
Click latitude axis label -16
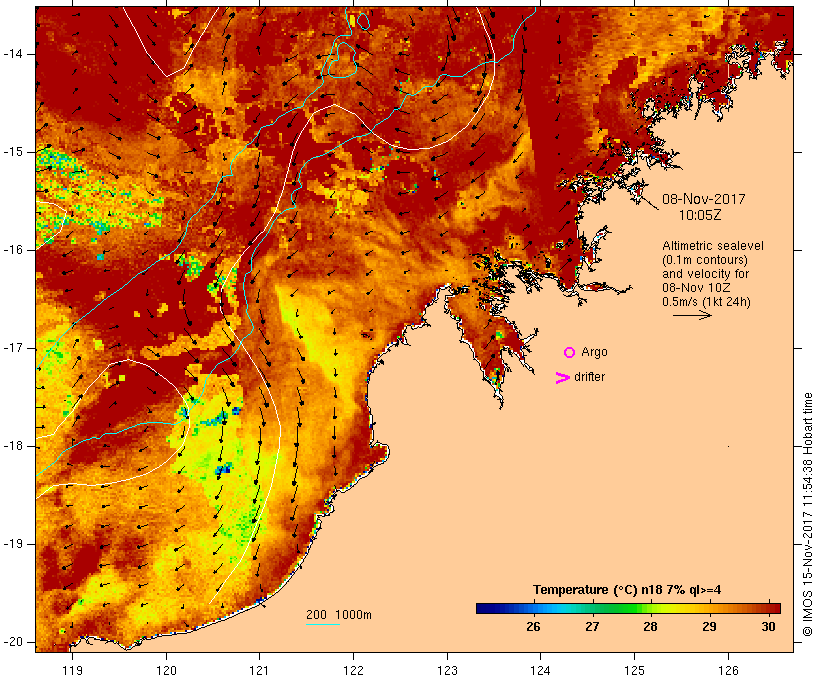[x=13, y=250]
